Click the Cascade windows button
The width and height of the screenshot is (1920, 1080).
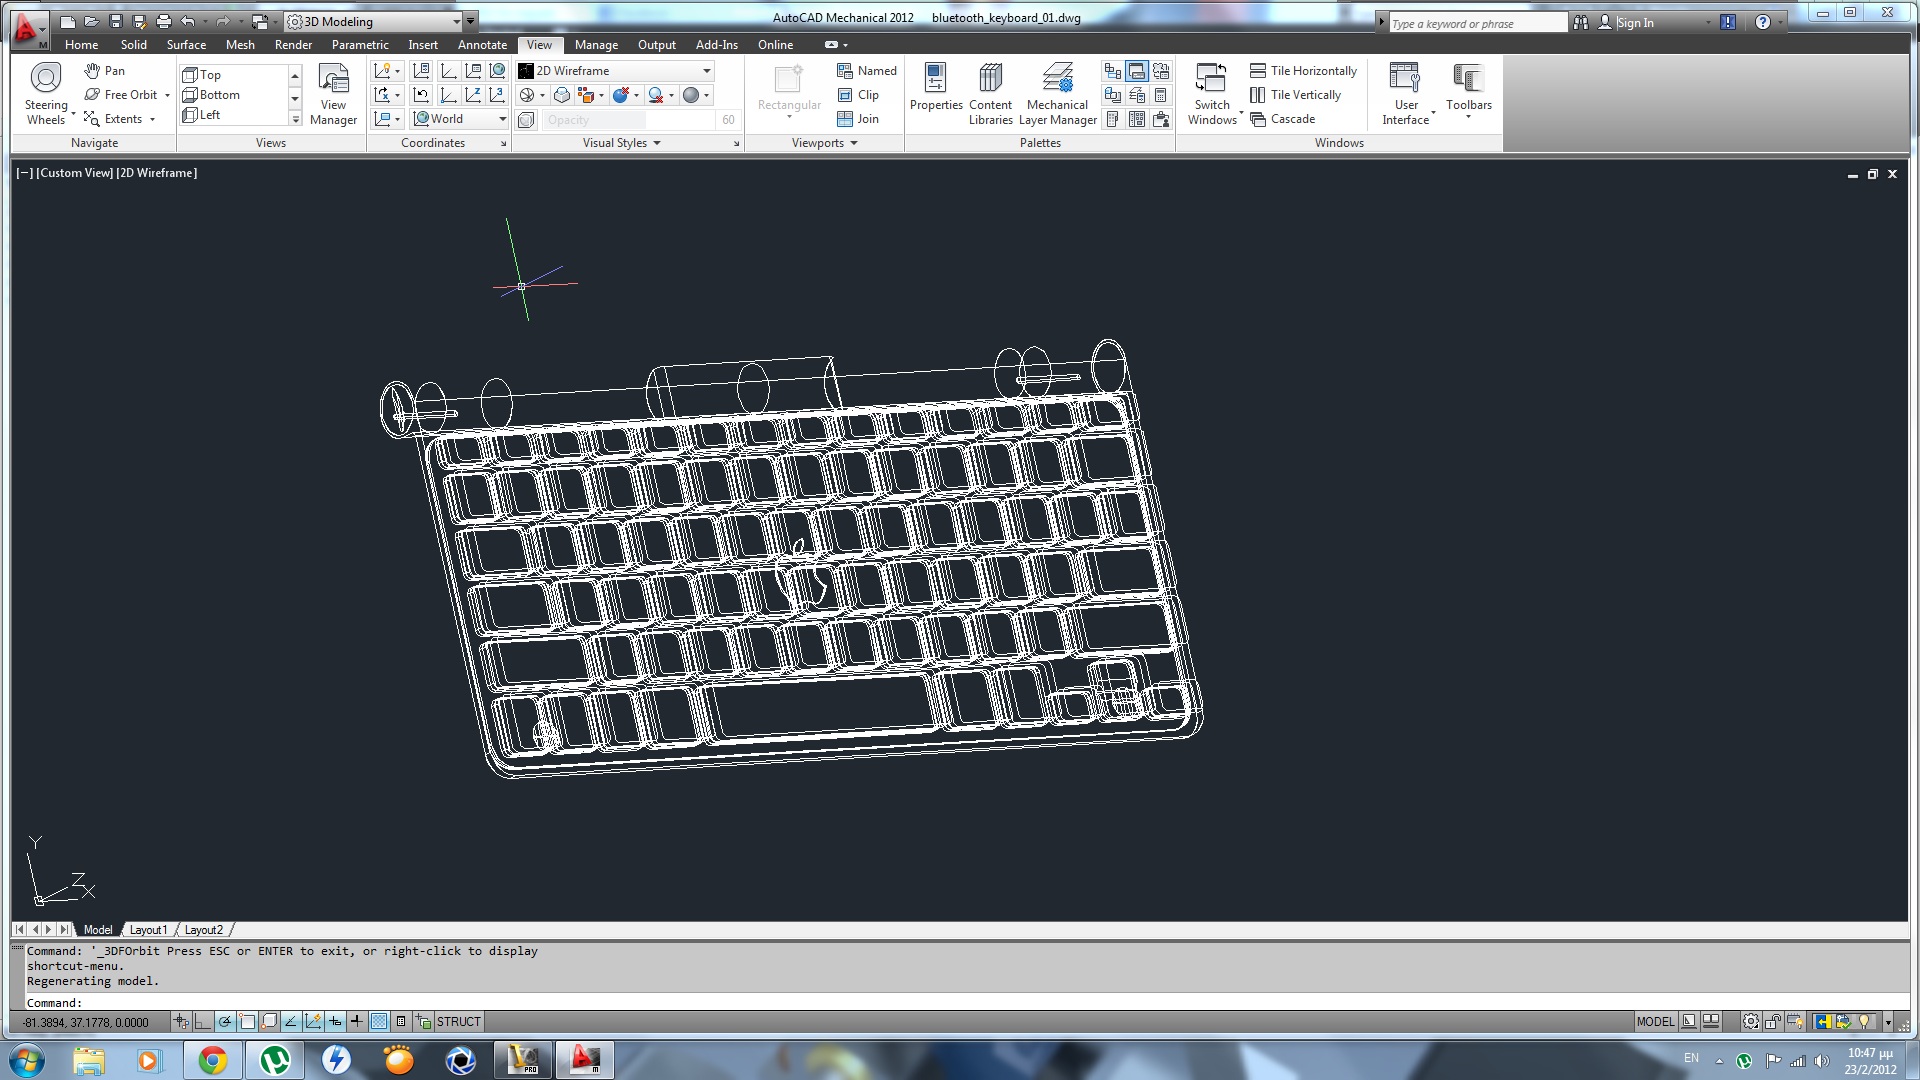pyautogui.click(x=1282, y=119)
